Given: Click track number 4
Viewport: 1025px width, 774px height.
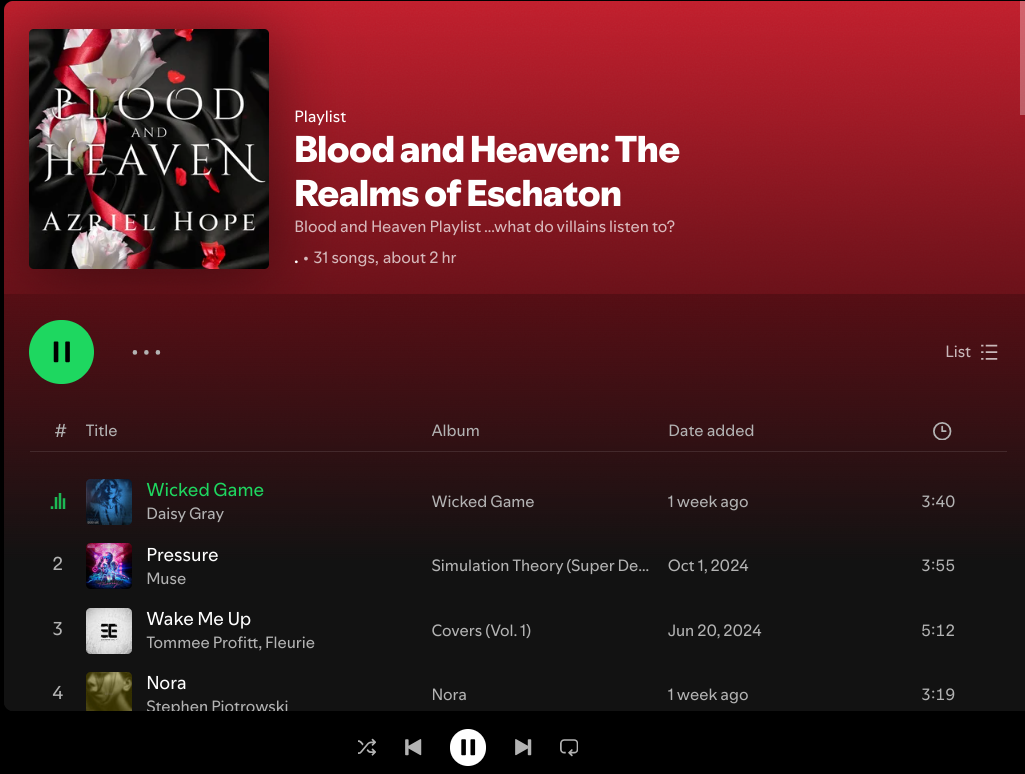Looking at the screenshot, I should [58, 692].
